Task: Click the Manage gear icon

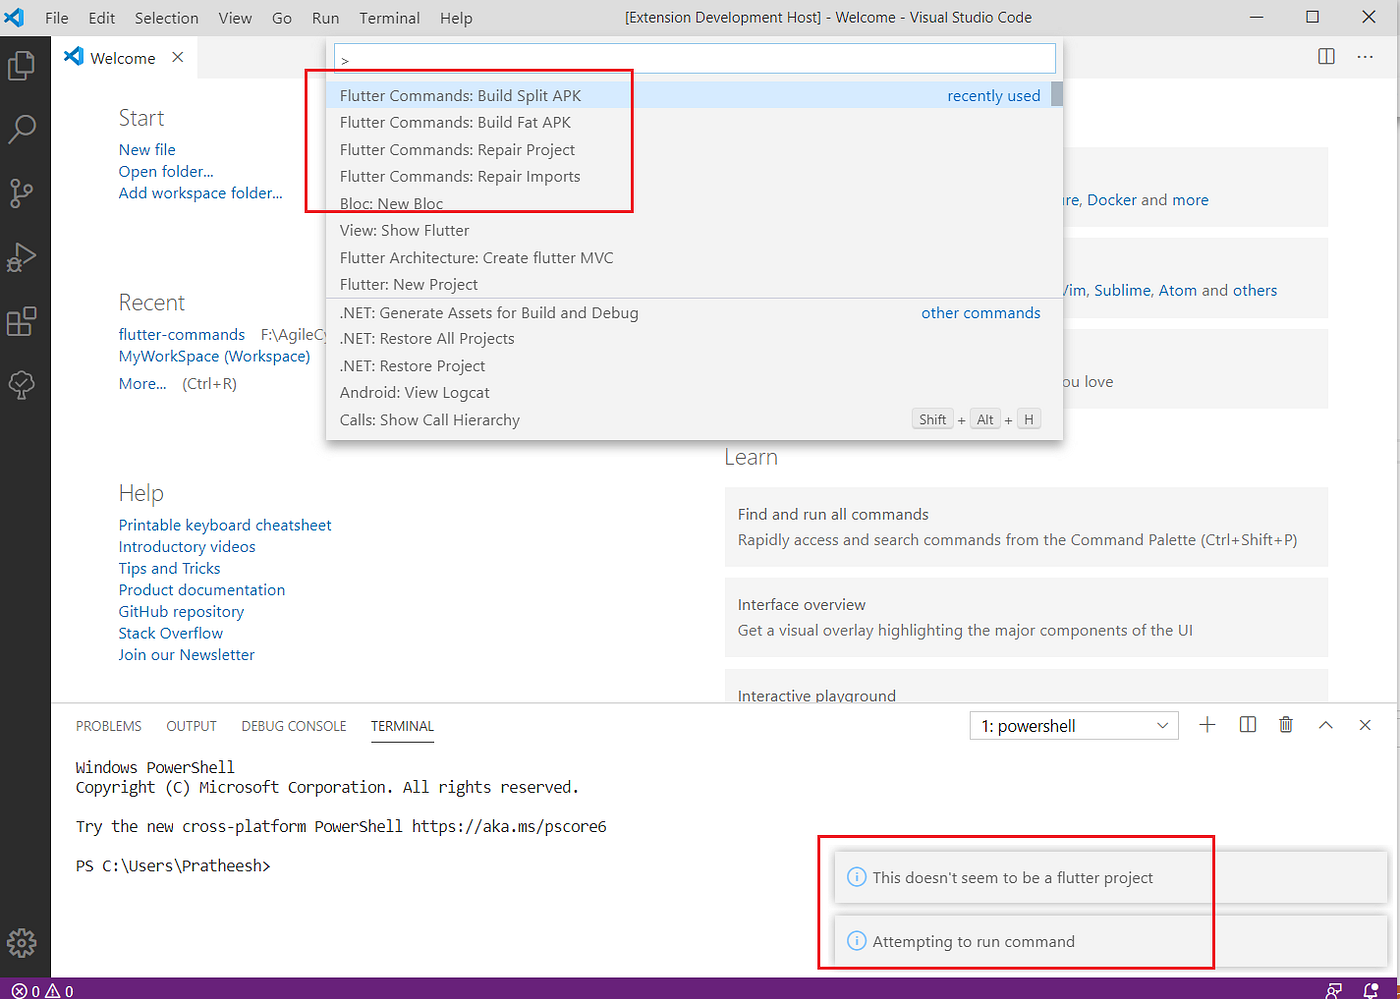Action: pos(22,942)
